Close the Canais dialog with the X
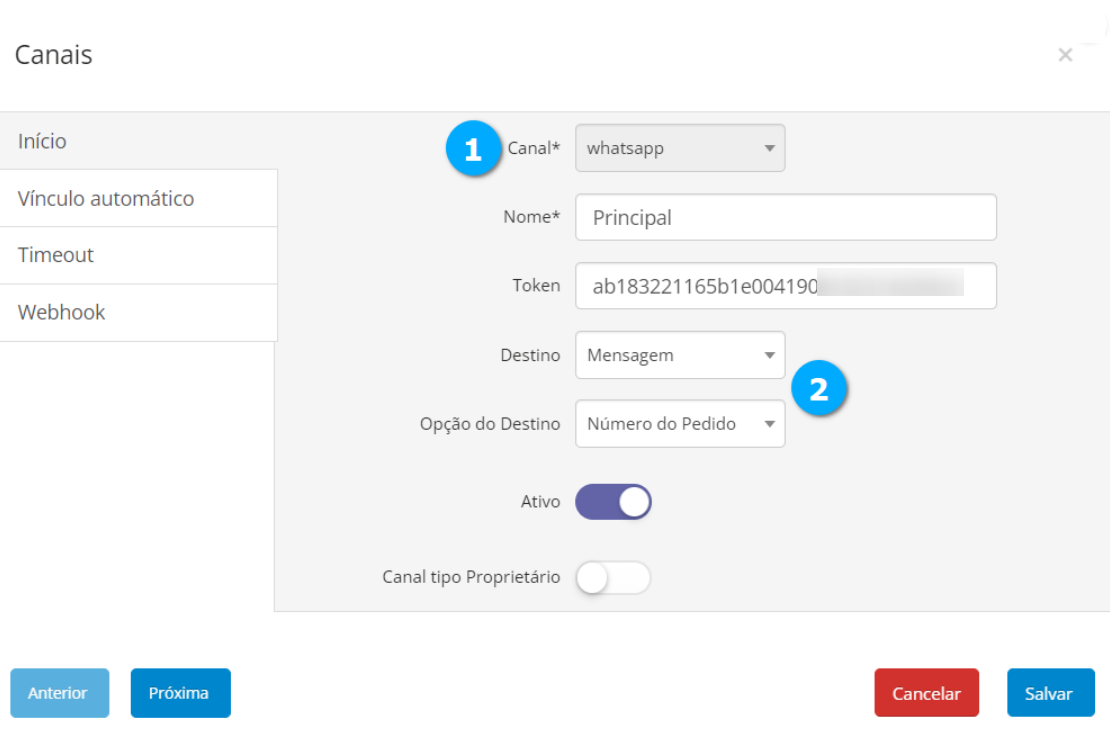This screenshot has width=1110, height=736. pos(1065,56)
